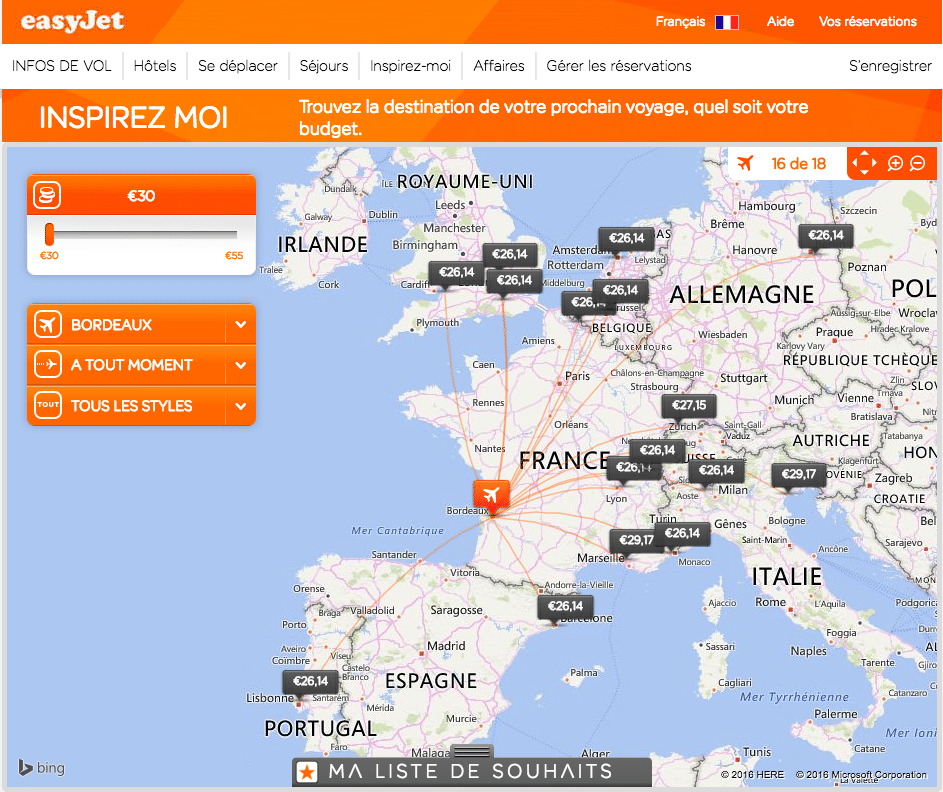Click the €30 budget header

click(141, 196)
